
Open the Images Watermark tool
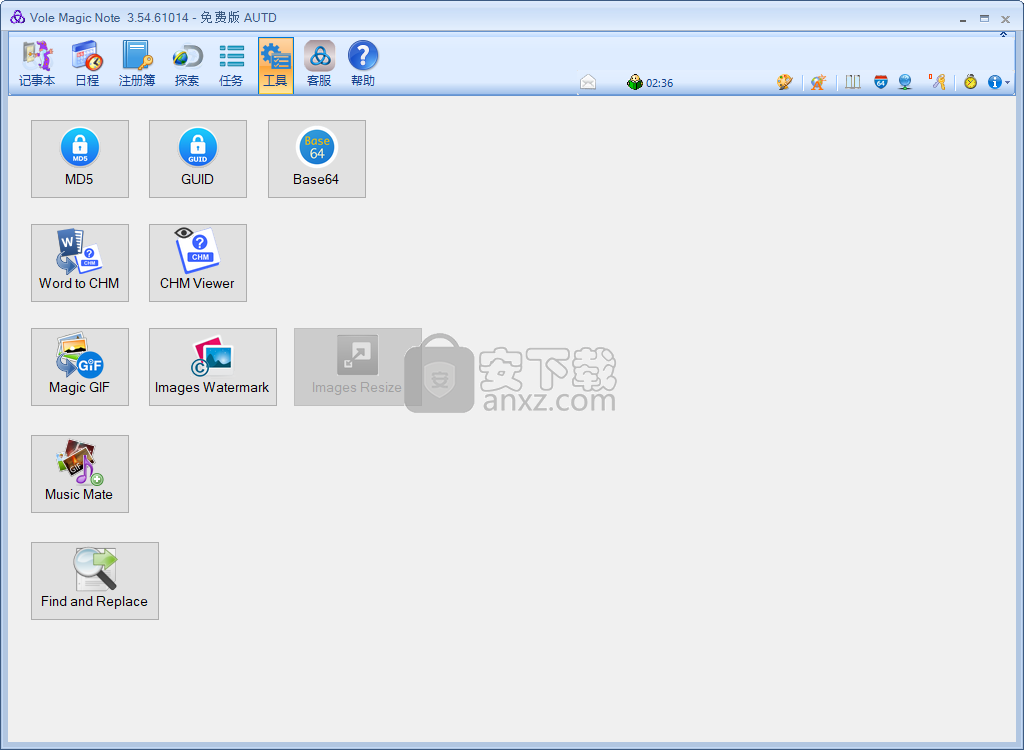point(213,367)
